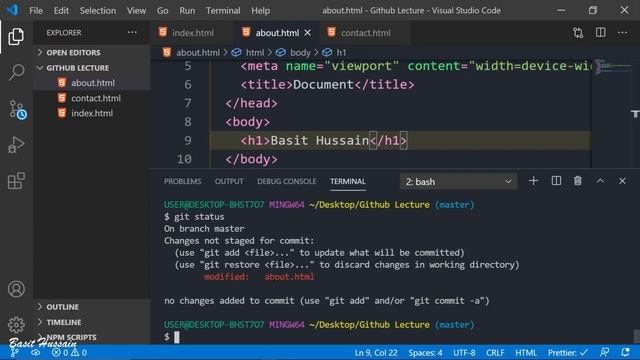Close the about.html editor tab
The width and height of the screenshot is (640, 360).
tap(308, 33)
